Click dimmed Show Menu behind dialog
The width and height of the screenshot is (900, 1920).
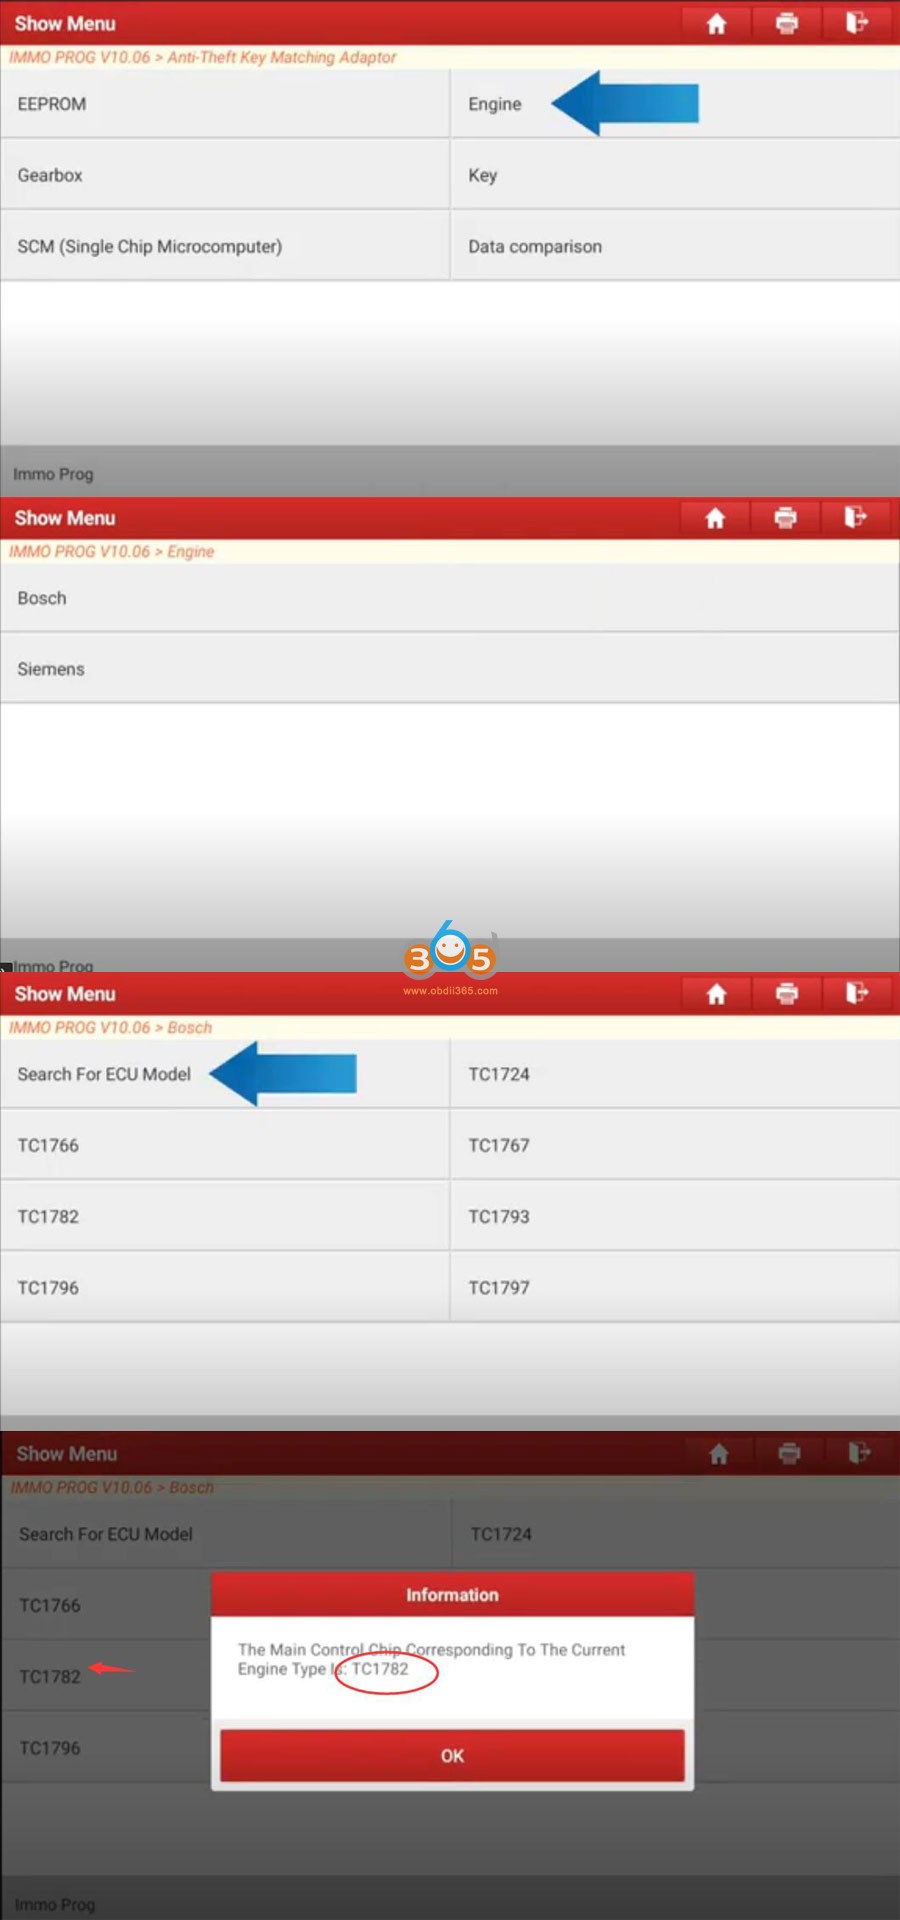tap(67, 1454)
